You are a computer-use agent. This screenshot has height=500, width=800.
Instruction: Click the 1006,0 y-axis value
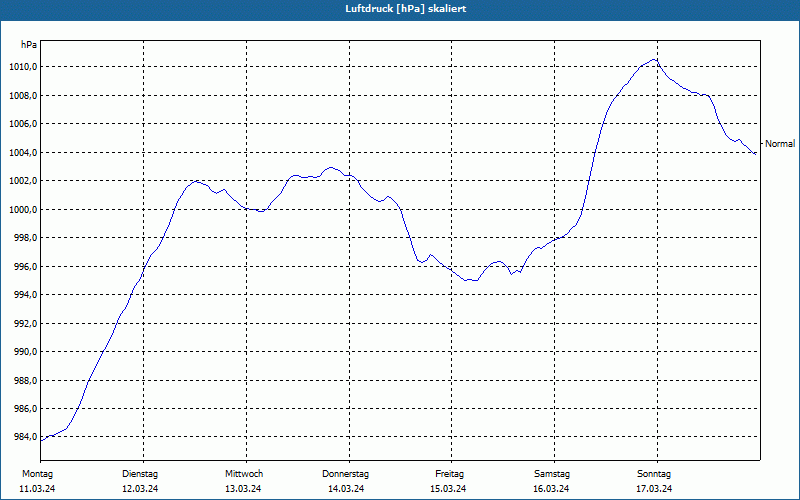click(x=21, y=124)
